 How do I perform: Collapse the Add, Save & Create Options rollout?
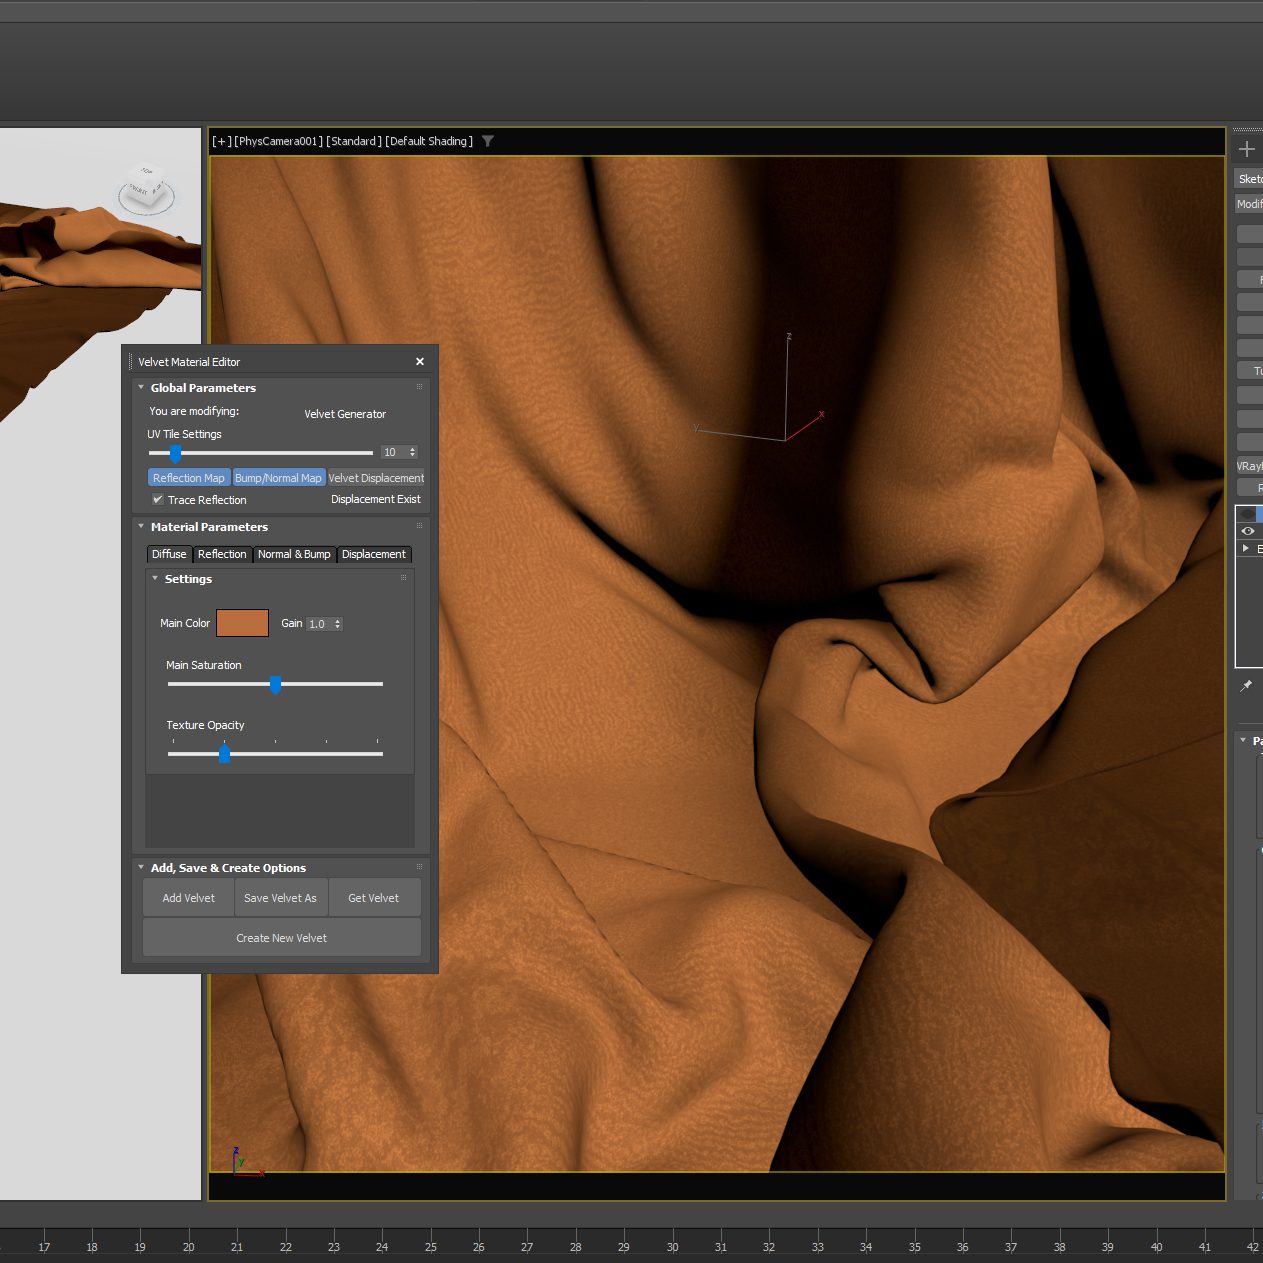pyautogui.click(x=141, y=868)
